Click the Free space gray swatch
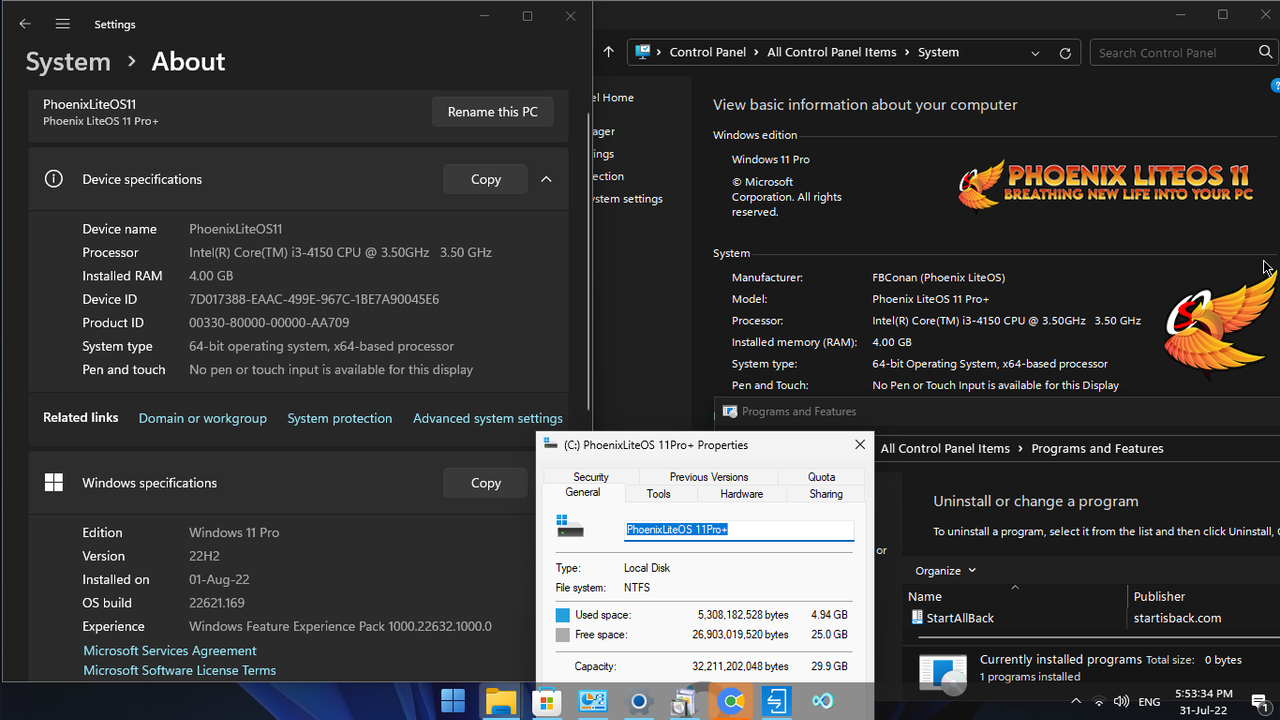The height and width of the screenshot is (720, 1280). 562,635
